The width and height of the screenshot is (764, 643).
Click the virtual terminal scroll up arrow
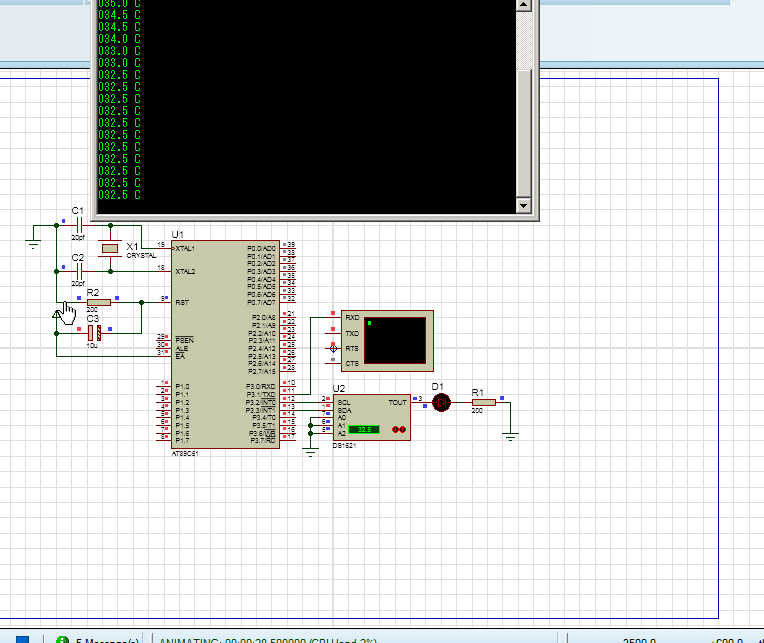(523, 5)
